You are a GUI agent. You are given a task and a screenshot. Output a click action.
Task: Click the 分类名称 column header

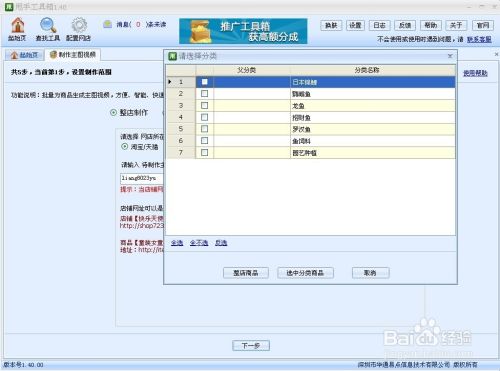(x=372, y=70)
